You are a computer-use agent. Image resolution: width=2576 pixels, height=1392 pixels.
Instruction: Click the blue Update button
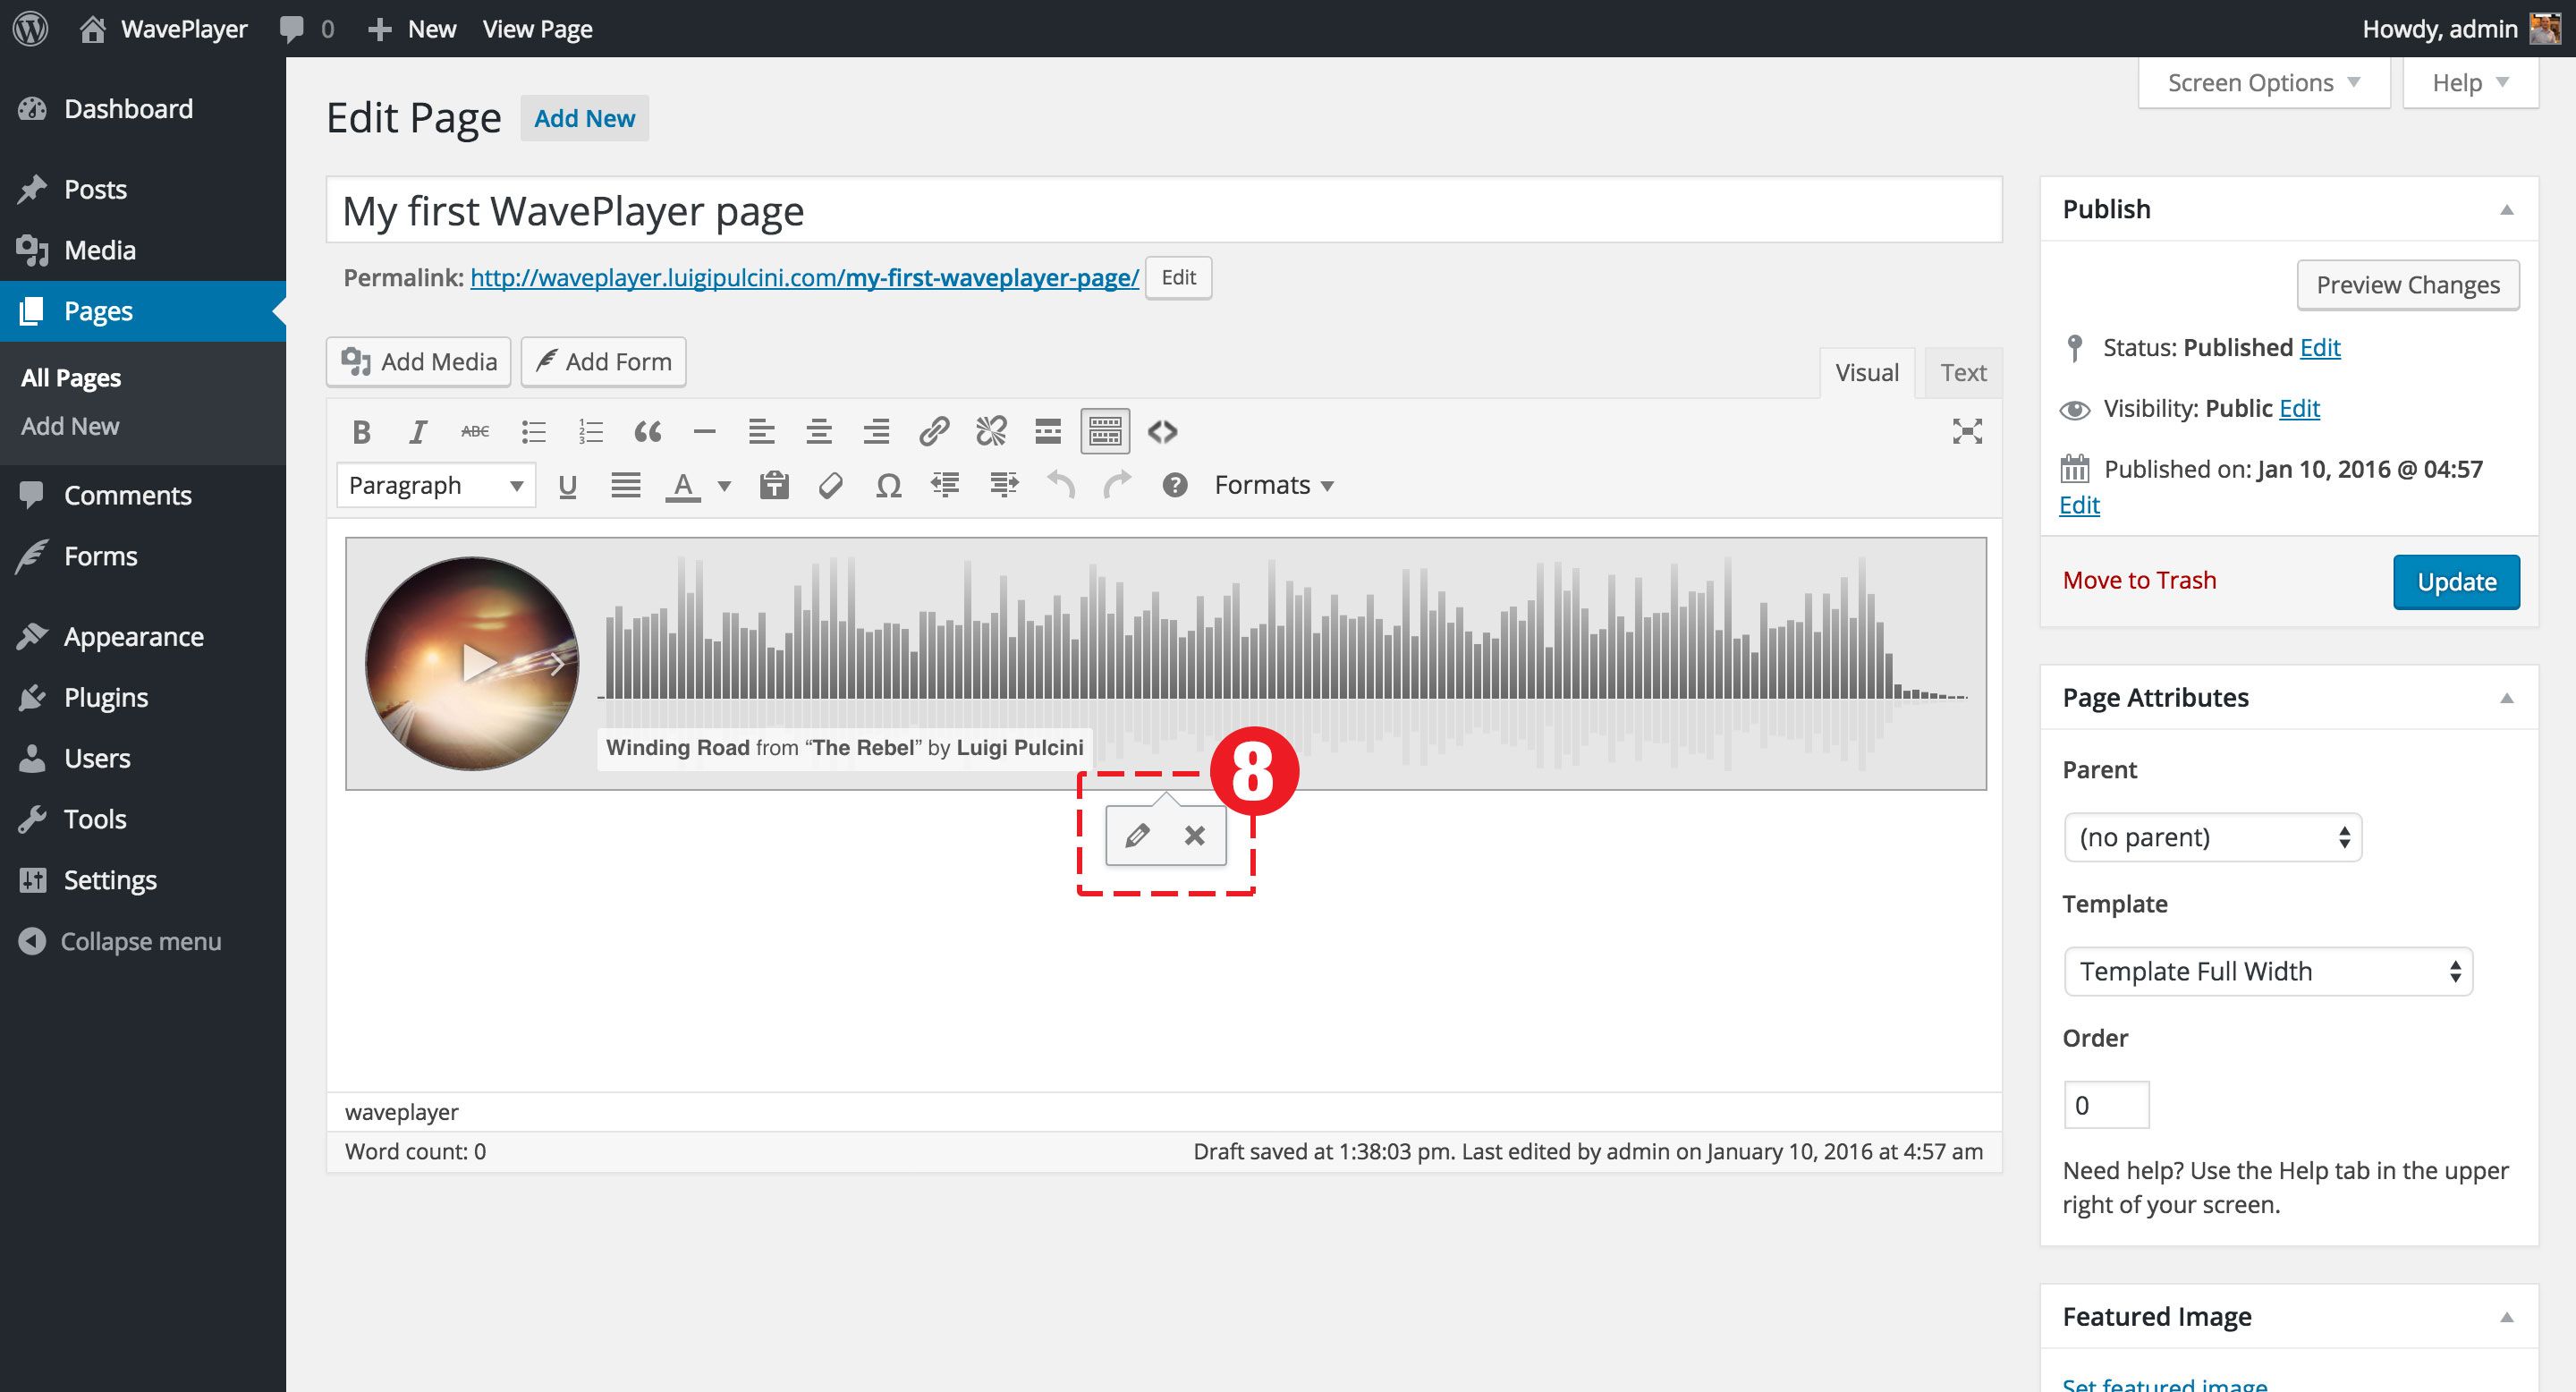[2455, 582]
